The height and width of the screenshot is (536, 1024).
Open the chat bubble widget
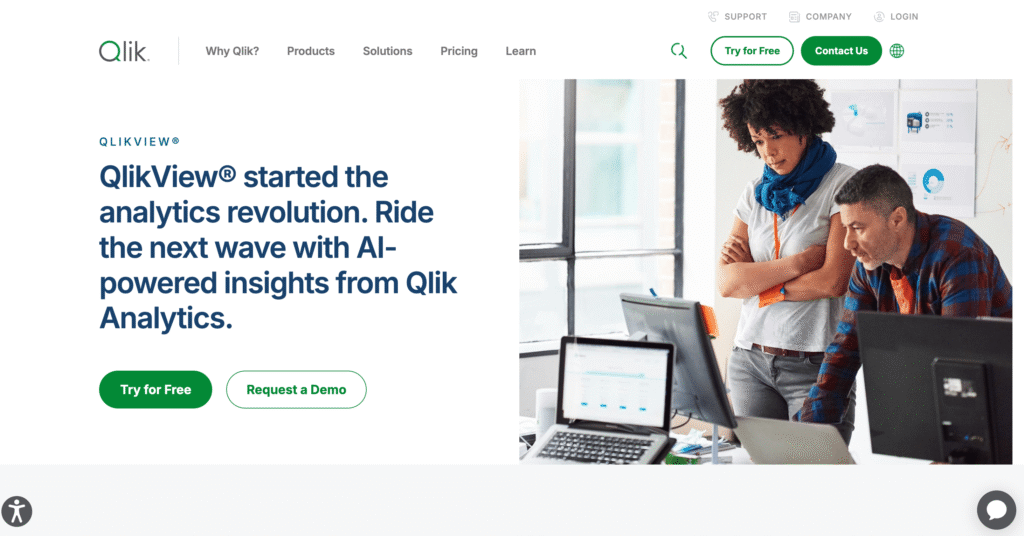(x=996, y=509)
